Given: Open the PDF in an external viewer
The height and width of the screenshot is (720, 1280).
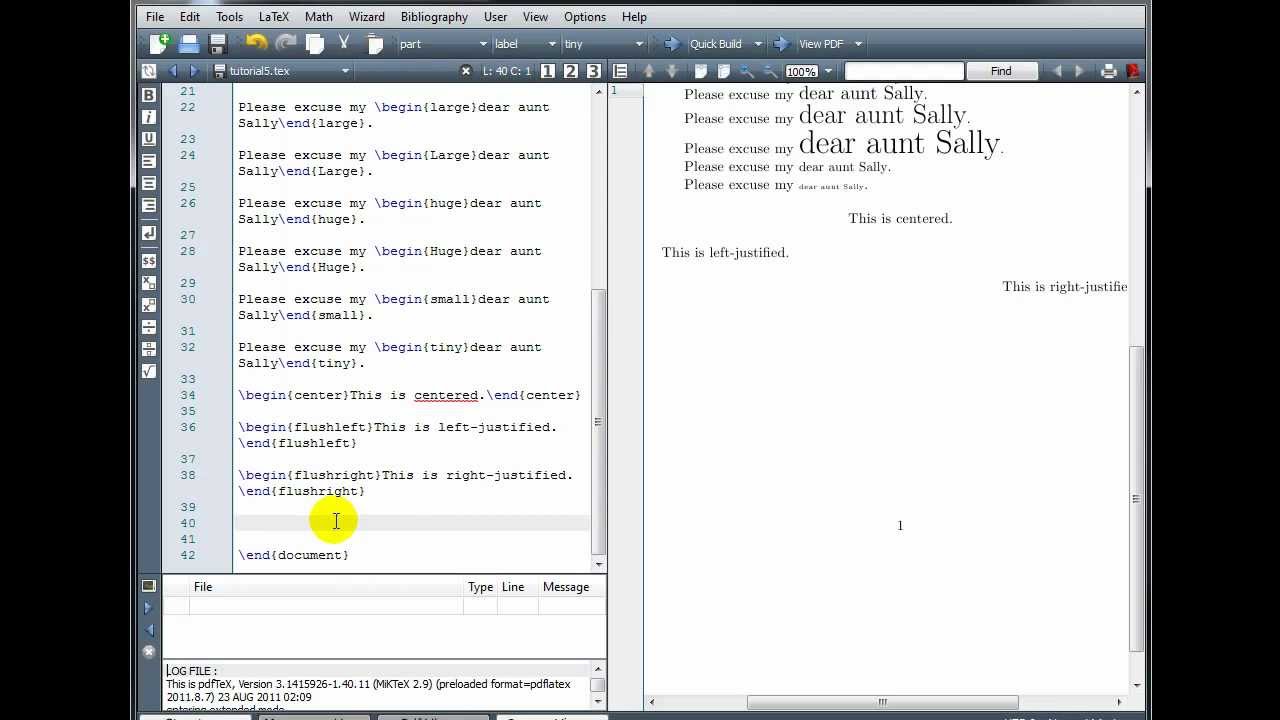Looking at the screenshot, I should coord(1132,71).
